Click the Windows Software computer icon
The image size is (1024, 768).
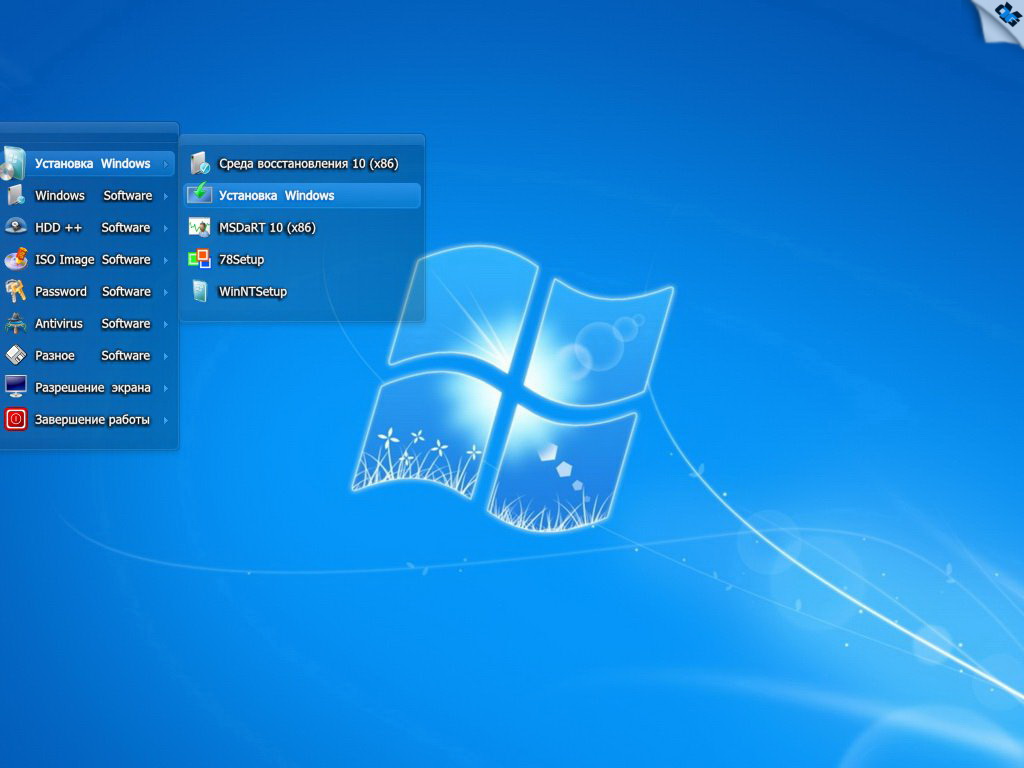[16, 195]
